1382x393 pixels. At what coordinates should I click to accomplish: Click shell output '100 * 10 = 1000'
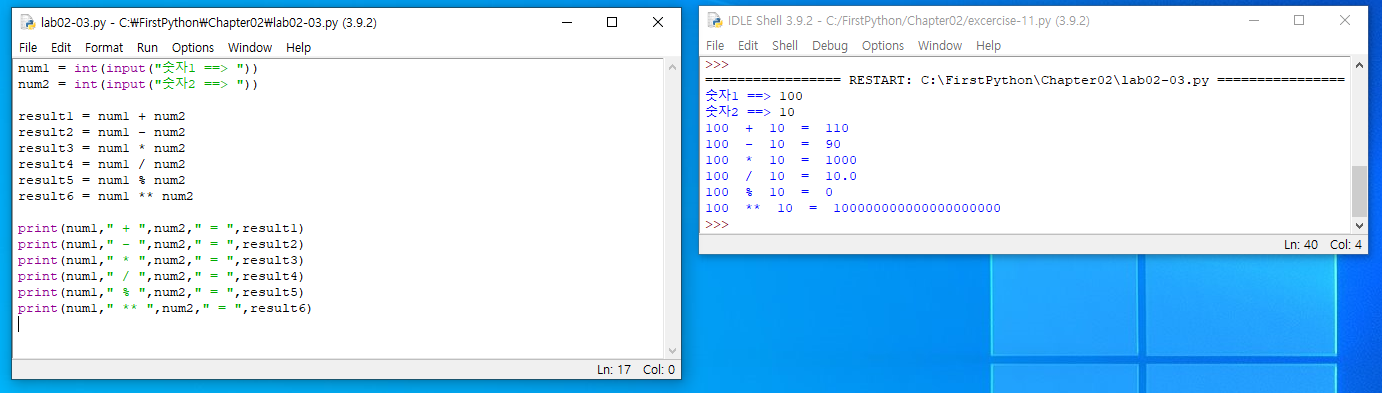781,160
